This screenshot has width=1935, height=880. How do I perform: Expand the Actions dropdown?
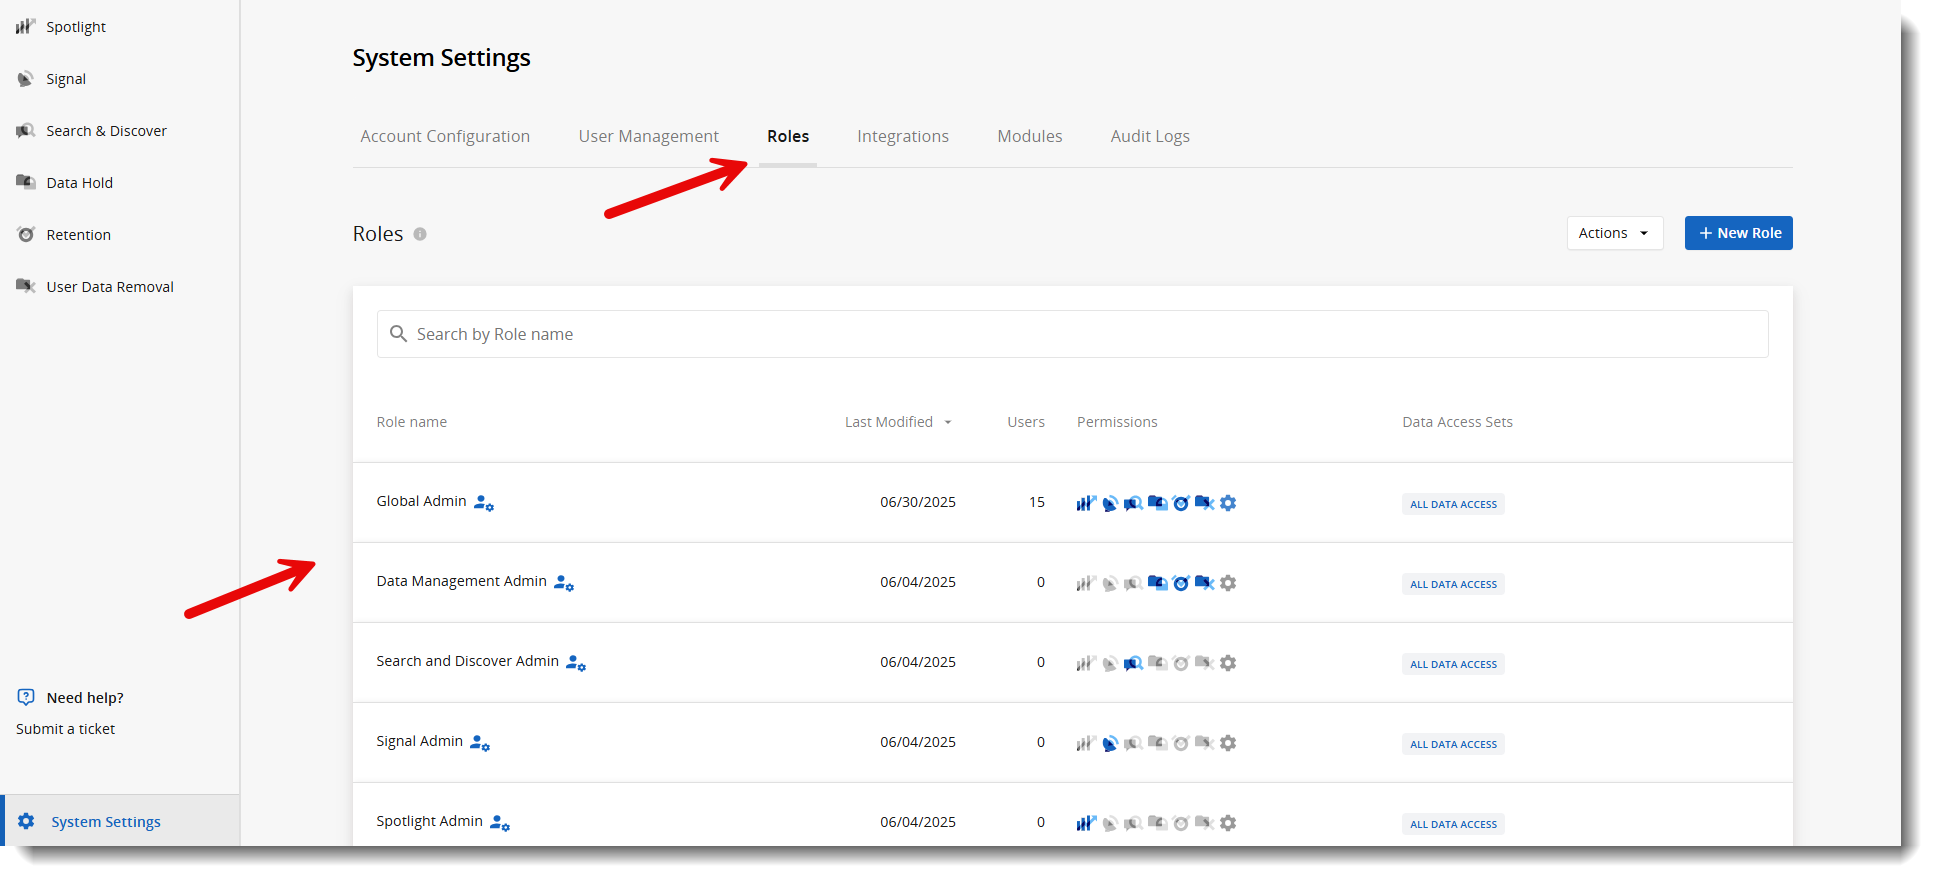[x=1614, y=233]
